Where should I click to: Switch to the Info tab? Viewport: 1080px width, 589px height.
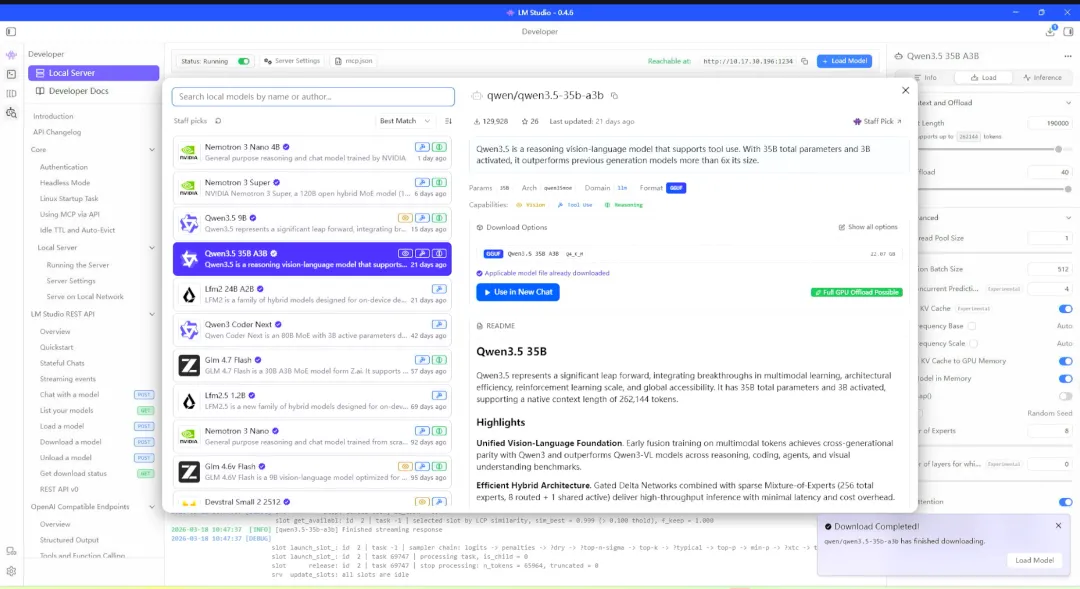[x=926, y=78]
